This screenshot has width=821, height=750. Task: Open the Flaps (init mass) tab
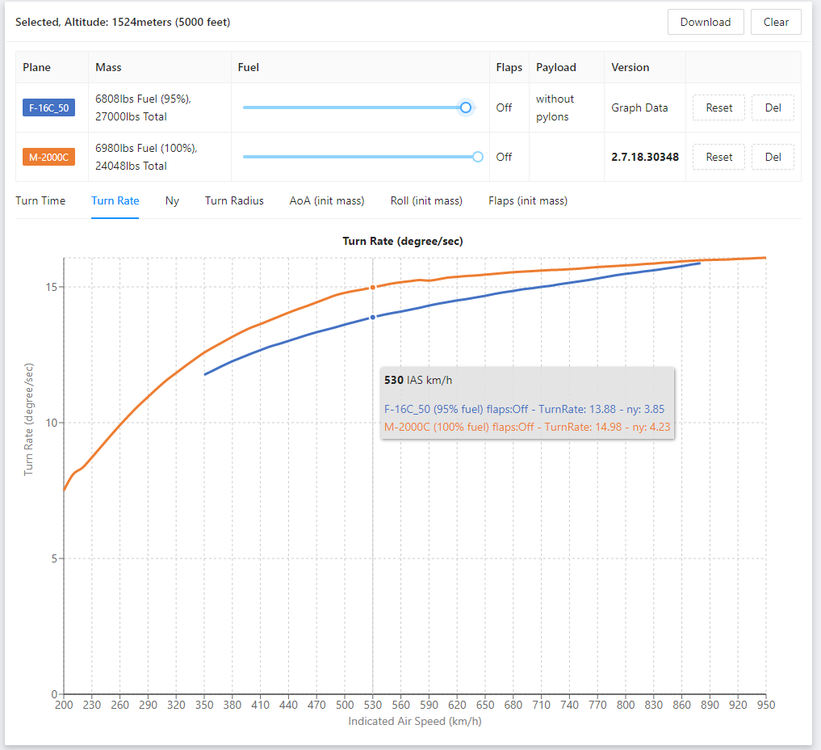(x=528, y=201)
